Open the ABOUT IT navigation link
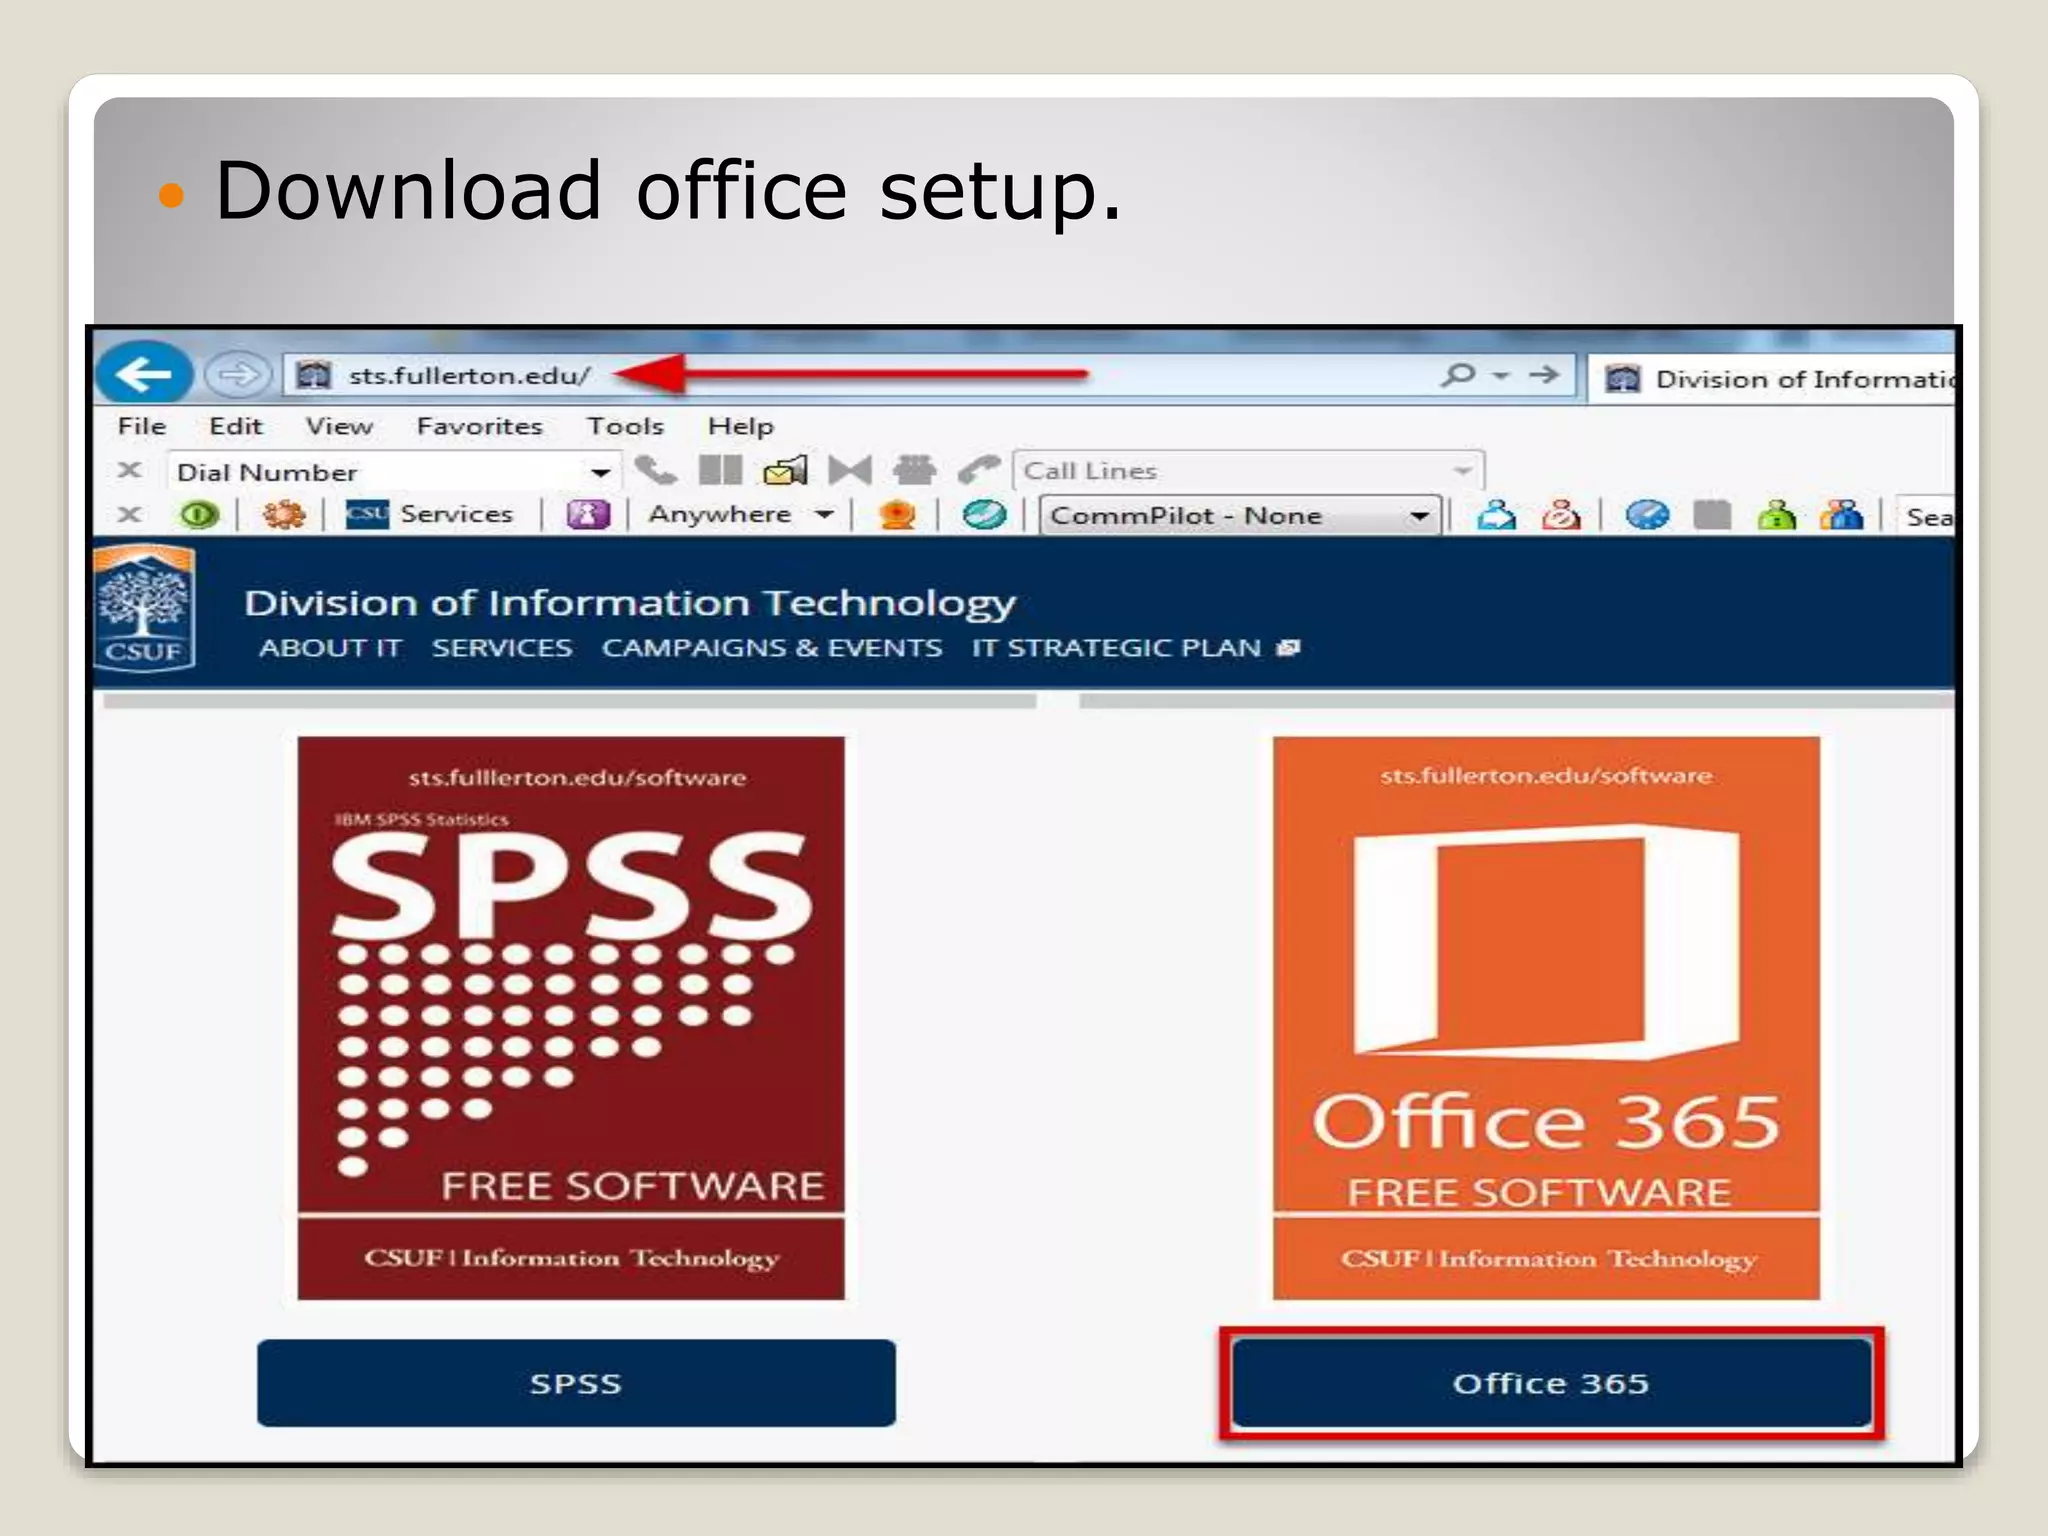The width and height of the screenshot is (2048, 1536). point(330,648)
